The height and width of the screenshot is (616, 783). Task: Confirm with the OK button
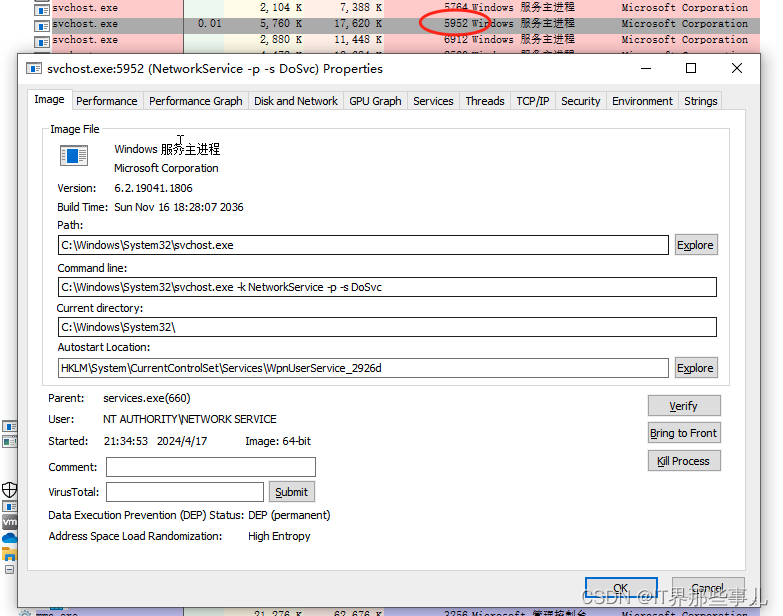(621, 588)
